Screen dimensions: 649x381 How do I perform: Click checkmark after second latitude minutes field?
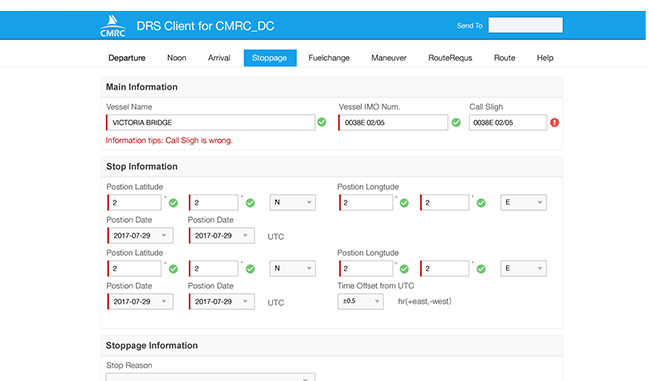(250, 269)
